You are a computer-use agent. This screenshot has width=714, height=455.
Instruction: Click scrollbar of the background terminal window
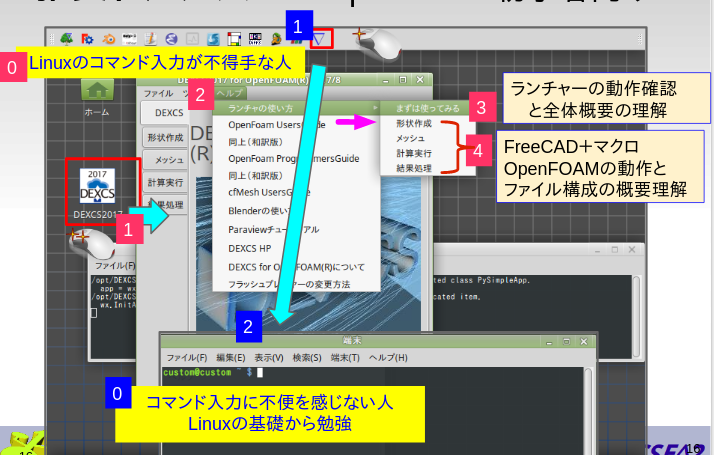click(636, 316)
